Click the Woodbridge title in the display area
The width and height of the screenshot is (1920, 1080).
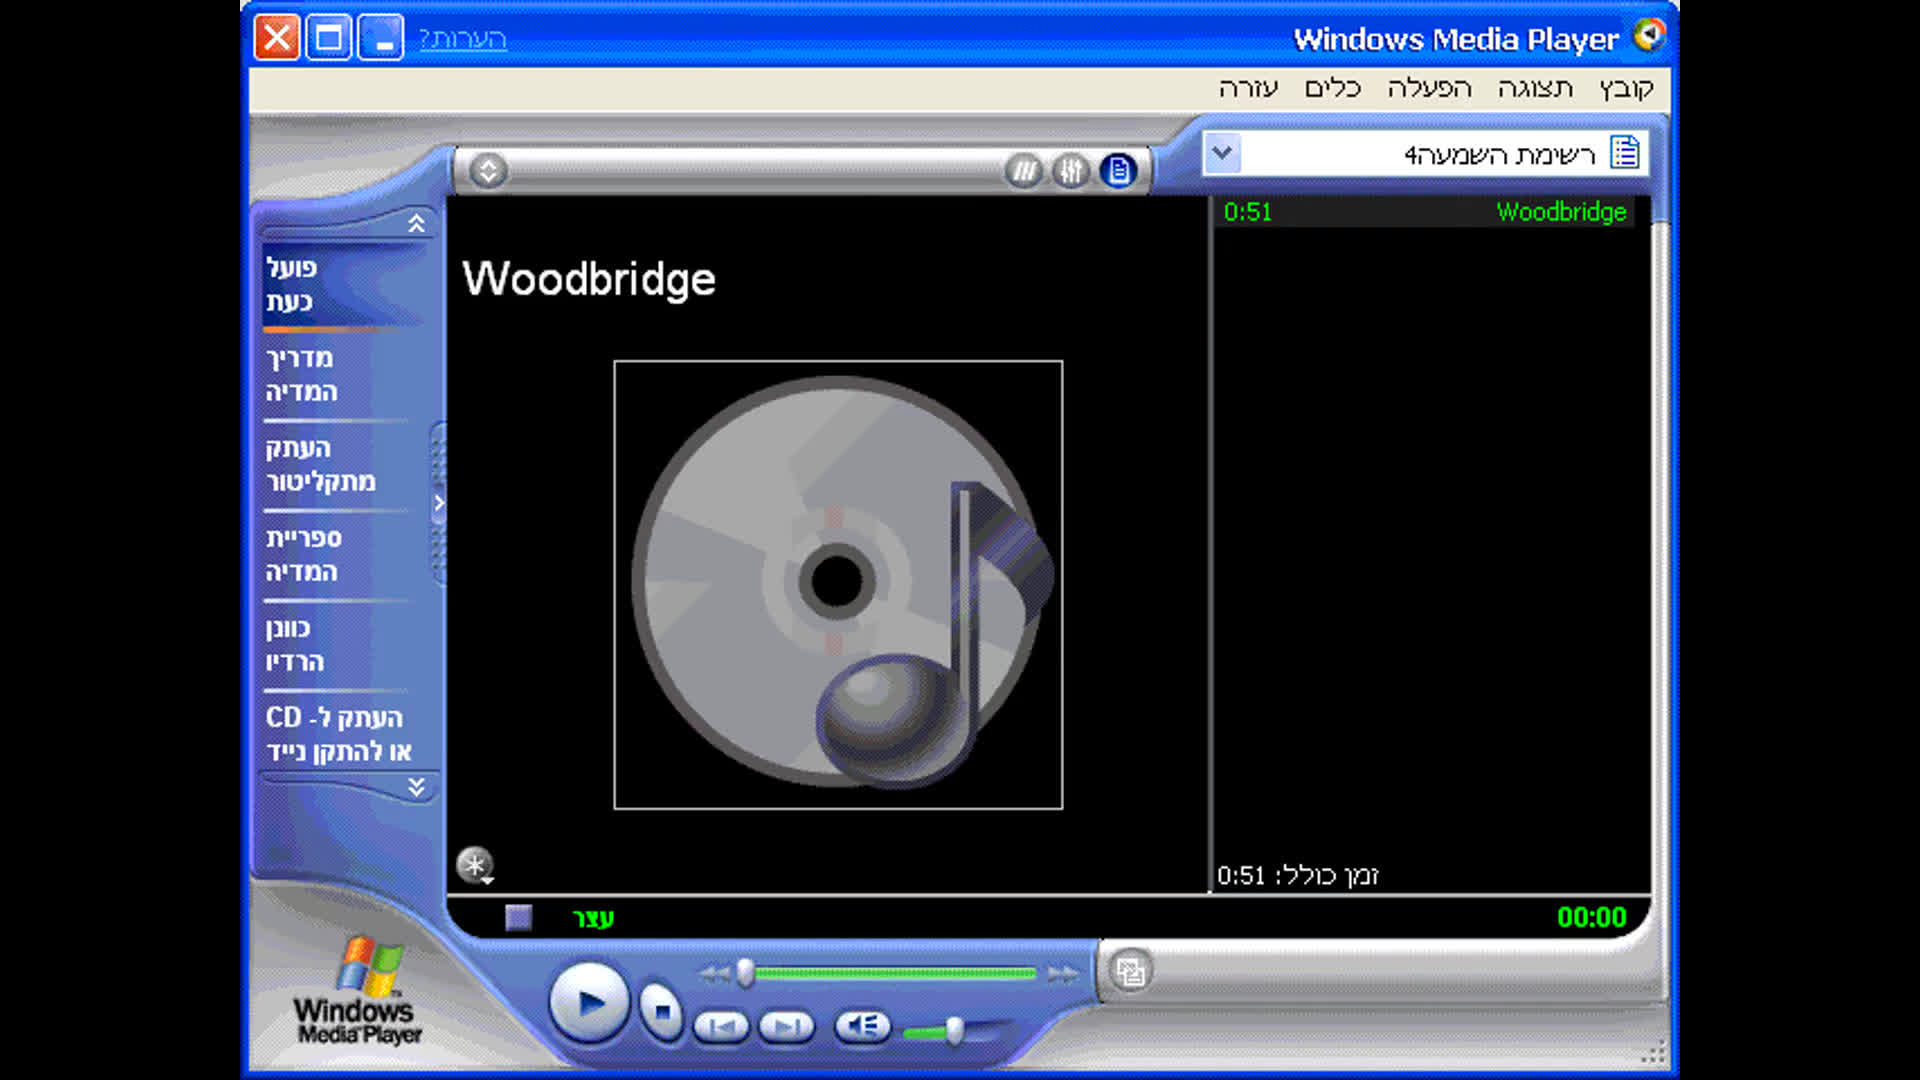(x=589, y=279)
